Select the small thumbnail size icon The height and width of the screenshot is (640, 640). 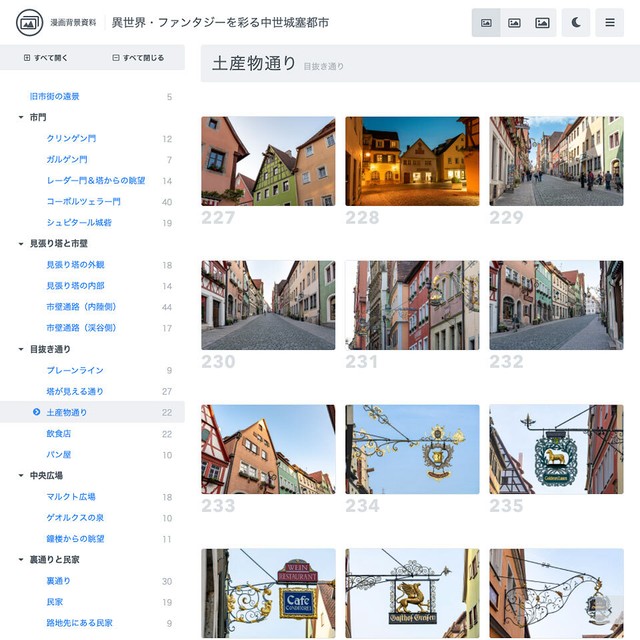486,23
